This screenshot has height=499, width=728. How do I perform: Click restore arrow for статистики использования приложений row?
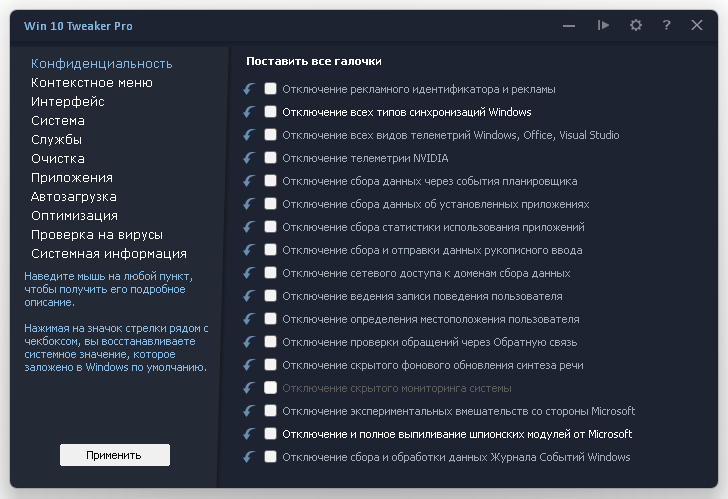click(249, 227)
